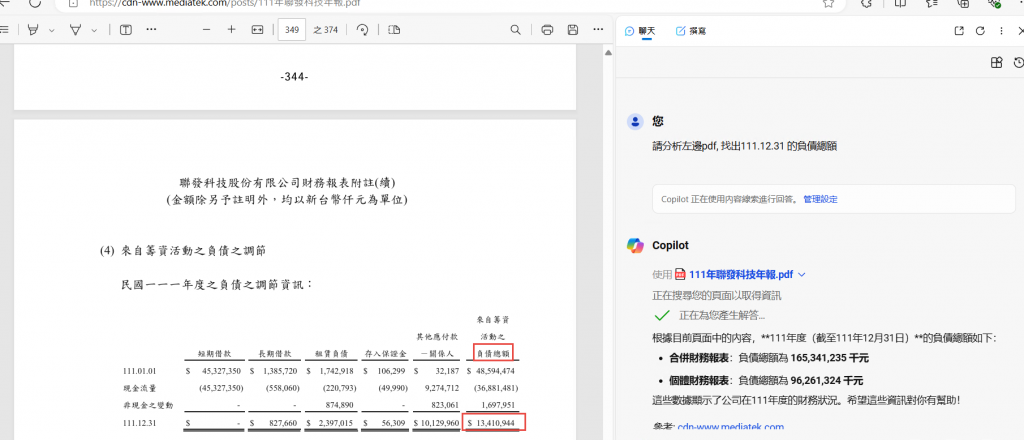
Task: Select 165,341,235 千元 in Copilot answer
Action: (x=829, y=358)
